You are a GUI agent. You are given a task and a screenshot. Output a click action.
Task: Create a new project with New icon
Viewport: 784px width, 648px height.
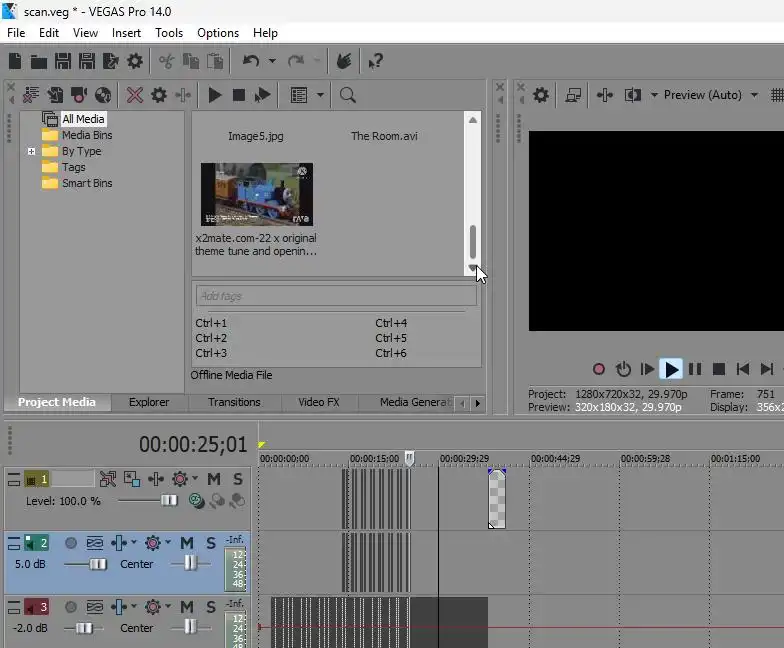[15, 62]
